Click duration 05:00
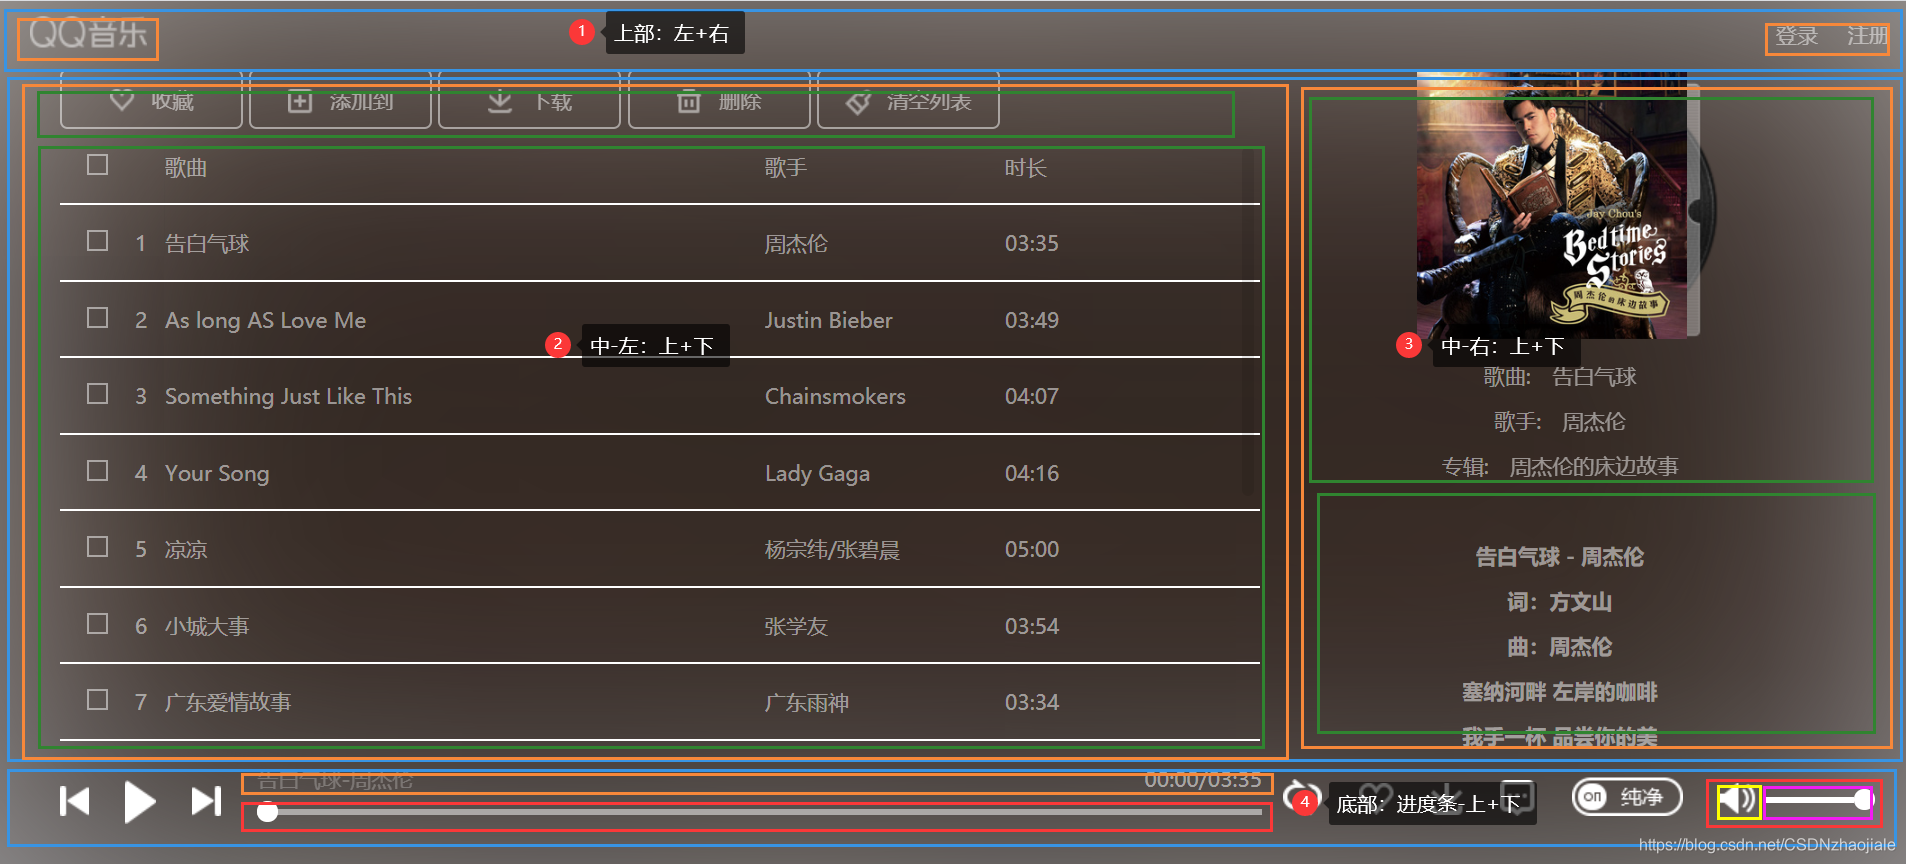1906x864 pixels. tap(1032, 550)
